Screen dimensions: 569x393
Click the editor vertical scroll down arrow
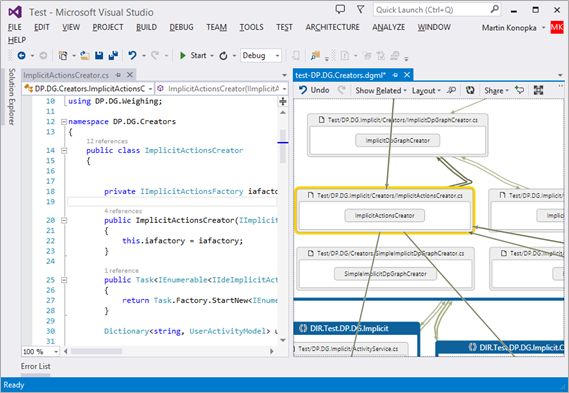point(283,340)
